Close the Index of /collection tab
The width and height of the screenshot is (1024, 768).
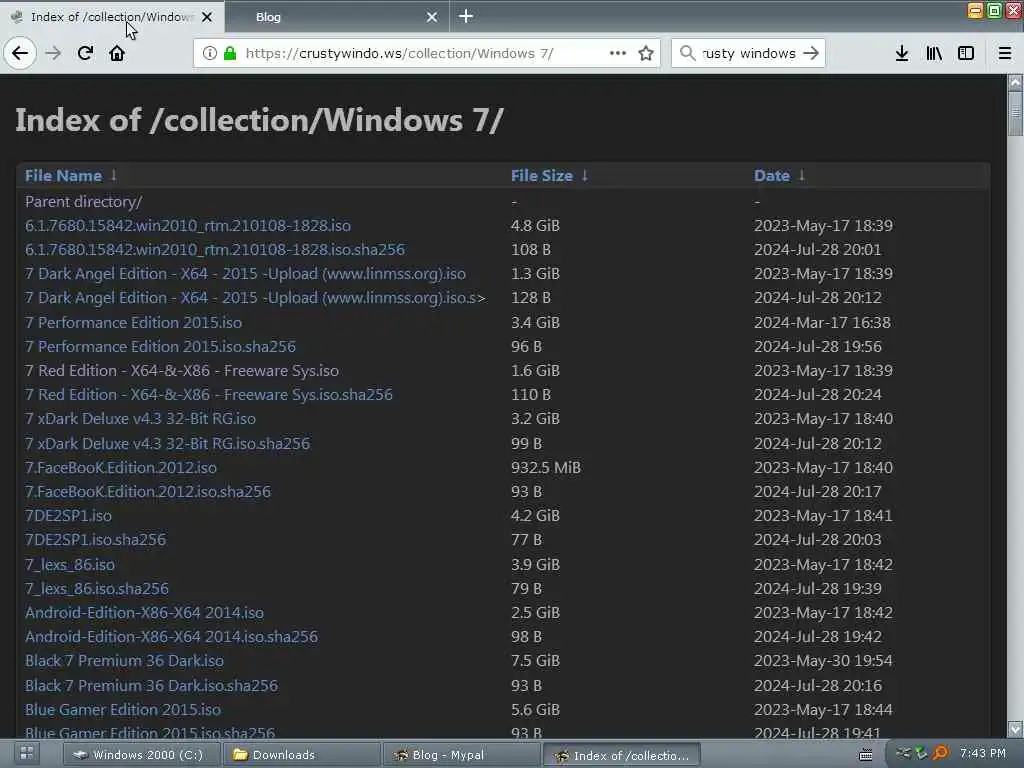tap(207, 17)
